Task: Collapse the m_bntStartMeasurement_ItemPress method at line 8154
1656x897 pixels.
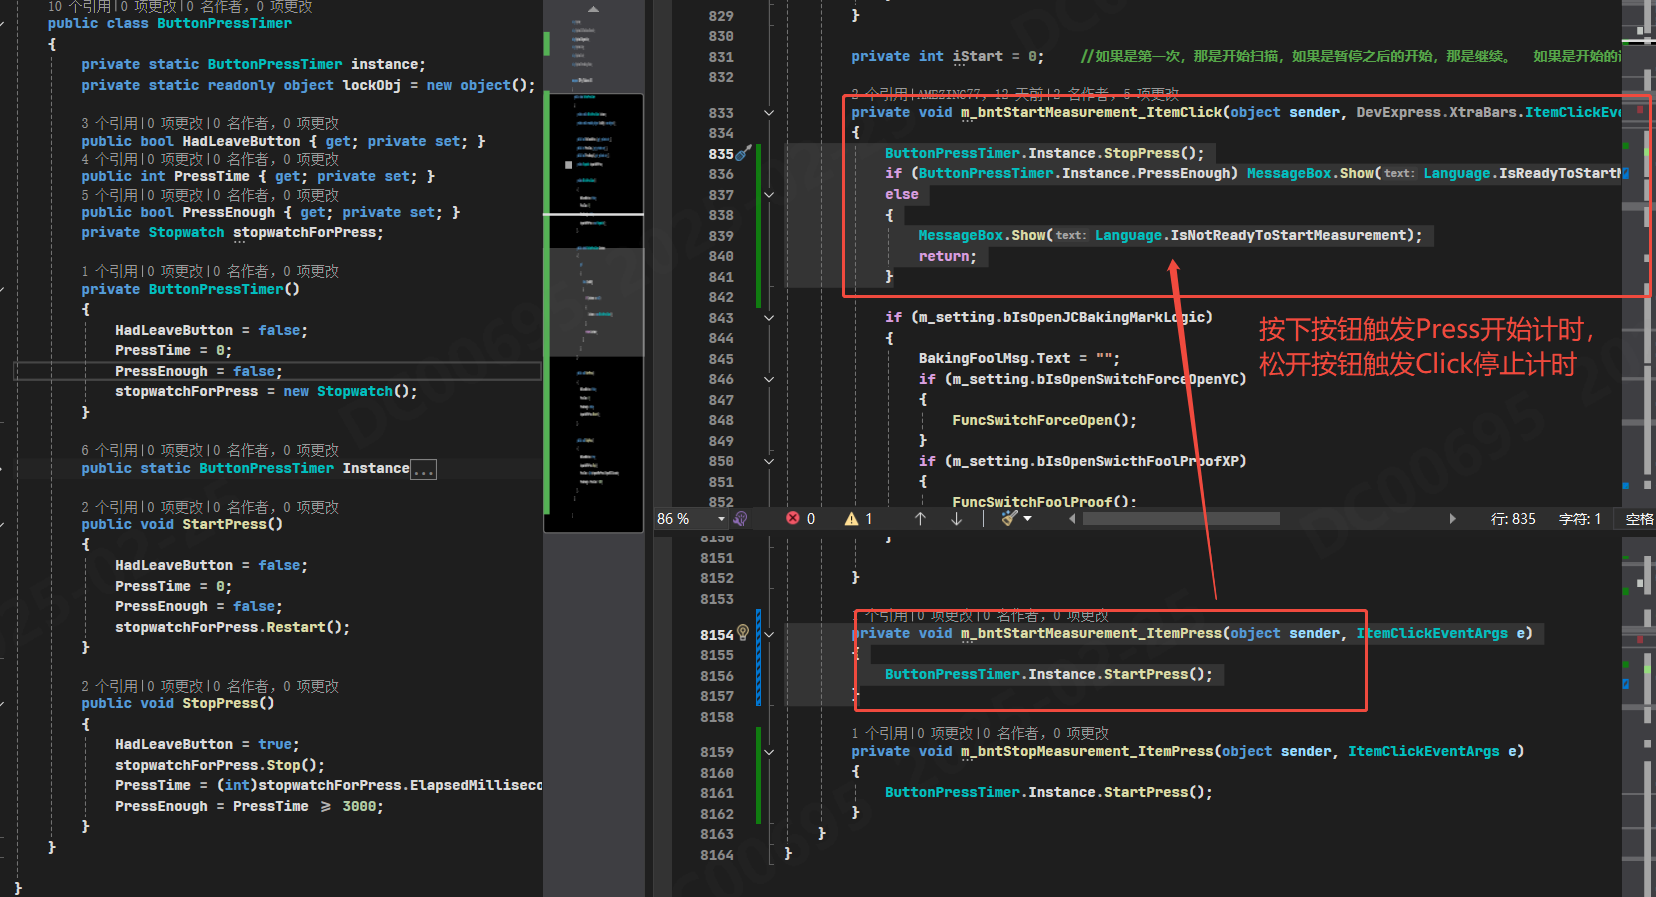Action: 769,634
